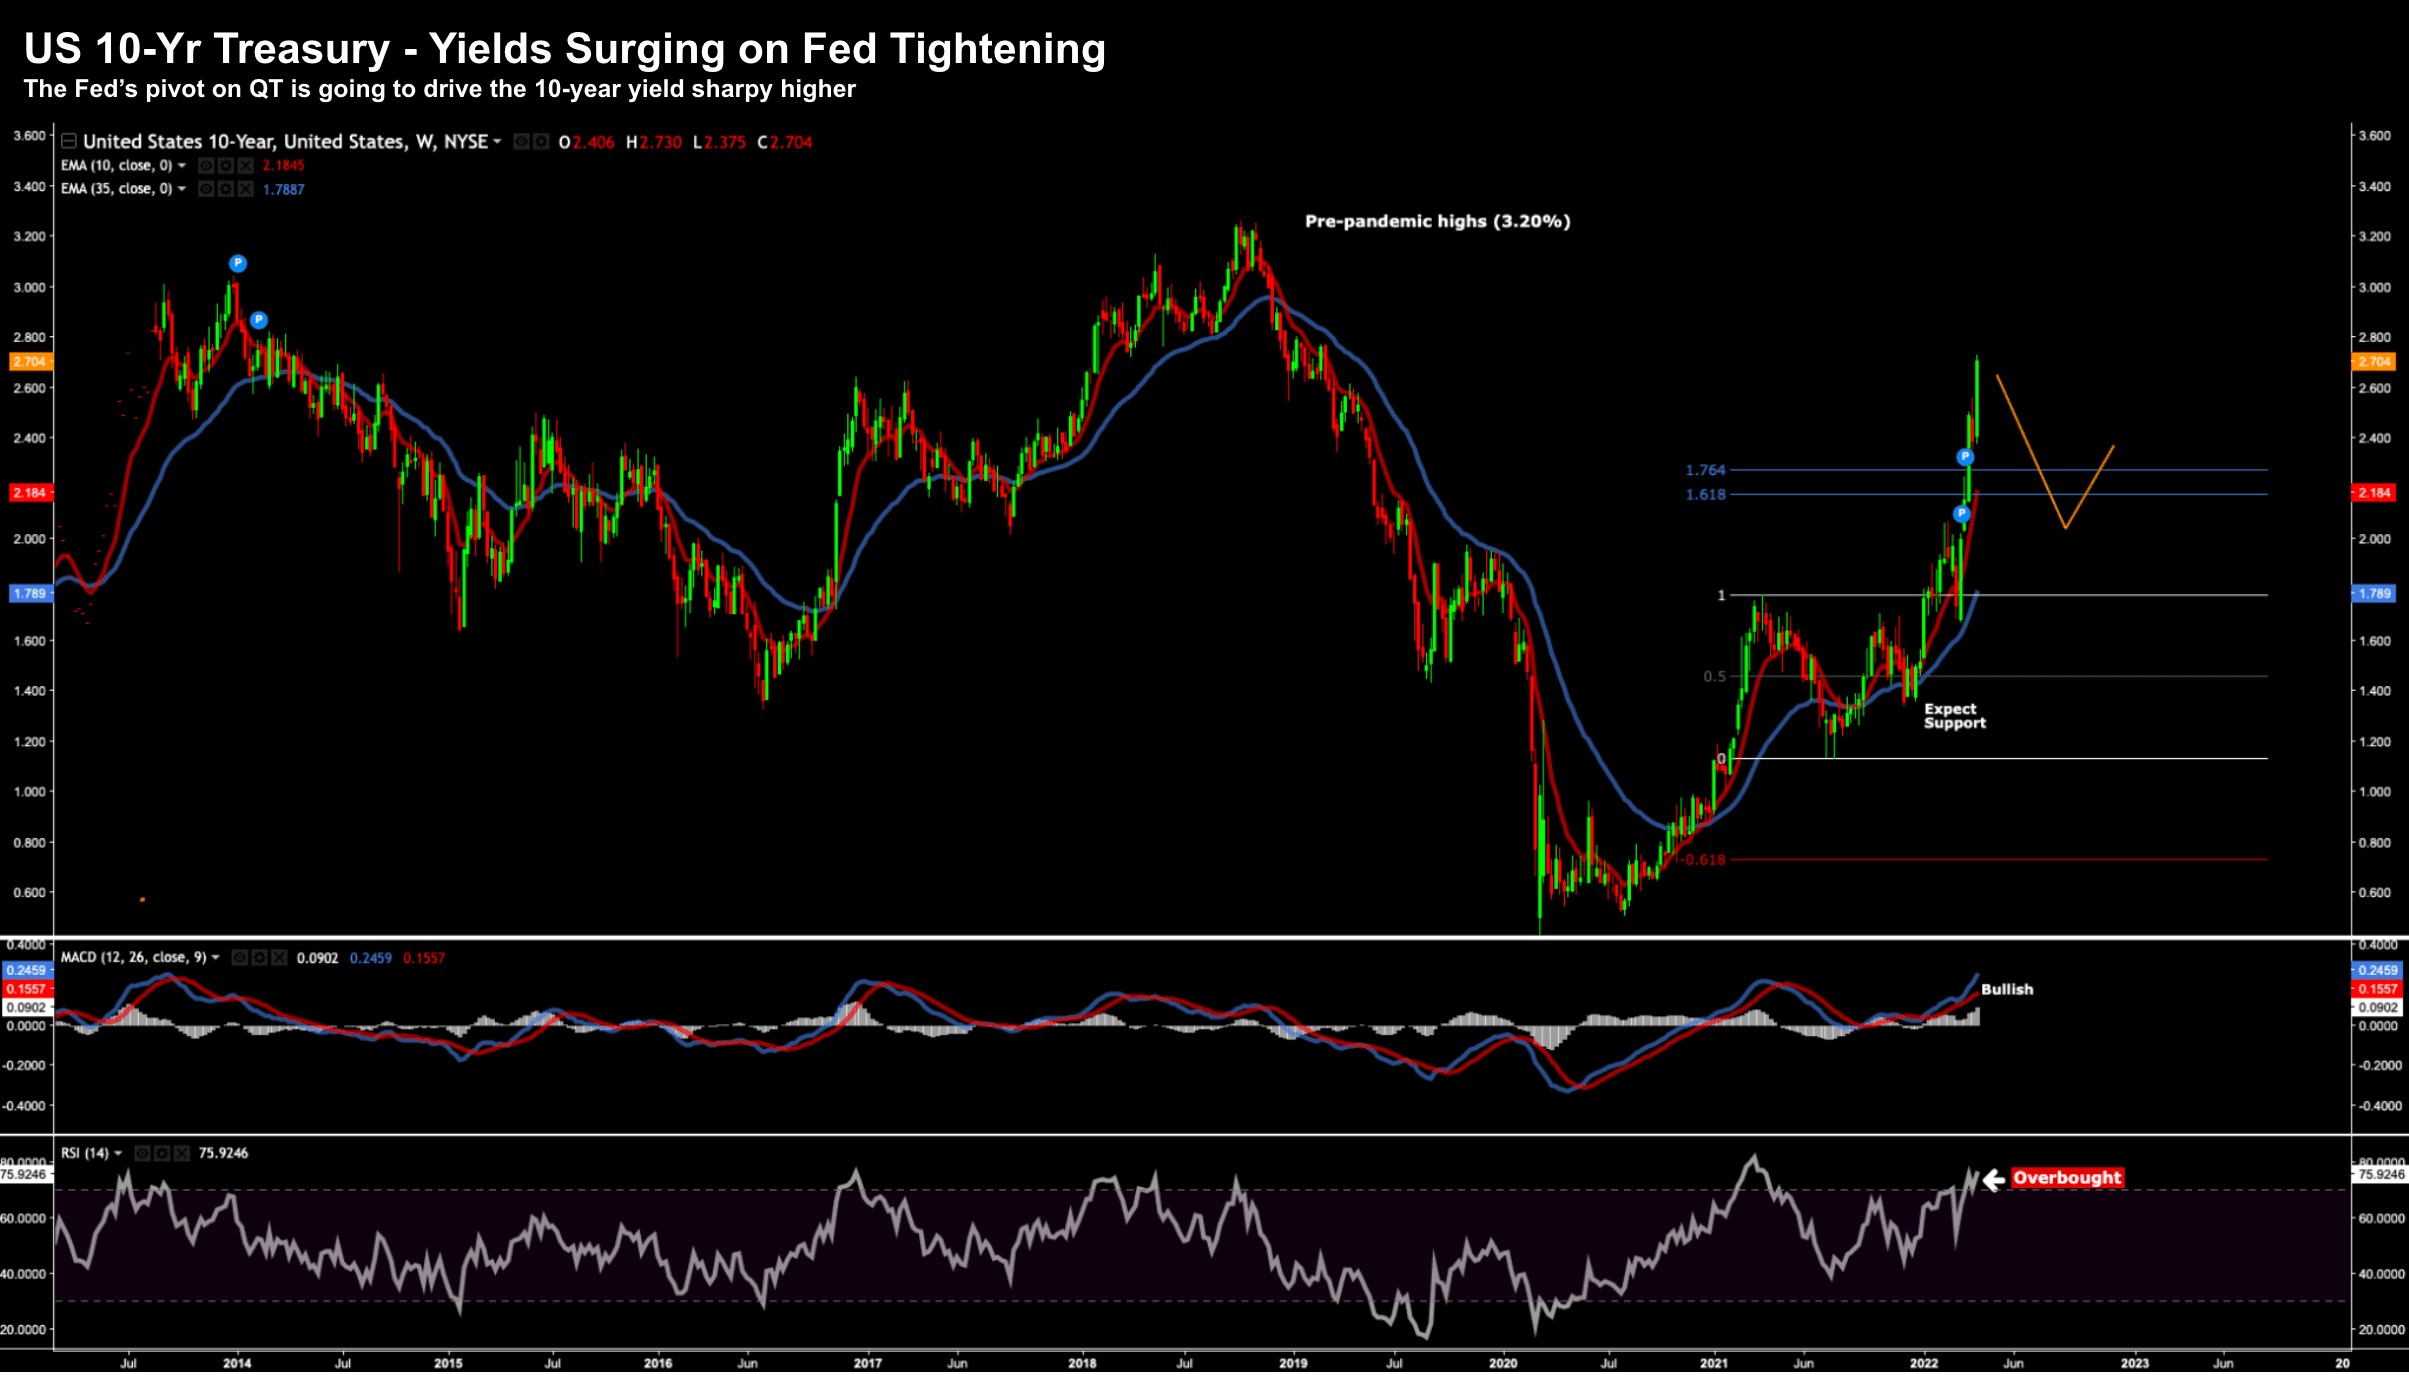Image resolution: width=2409 pixels, height=1375 pixels.
Task: Click the RSI settings gear icon
Action: 162,1153
